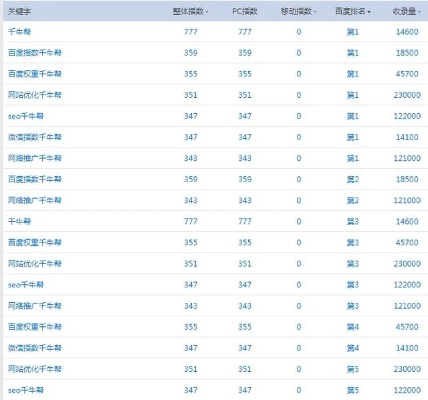The image size is (428, 400).
Task: Select 收录量 14100 in the 第4 row
Action: pos(407,348)
